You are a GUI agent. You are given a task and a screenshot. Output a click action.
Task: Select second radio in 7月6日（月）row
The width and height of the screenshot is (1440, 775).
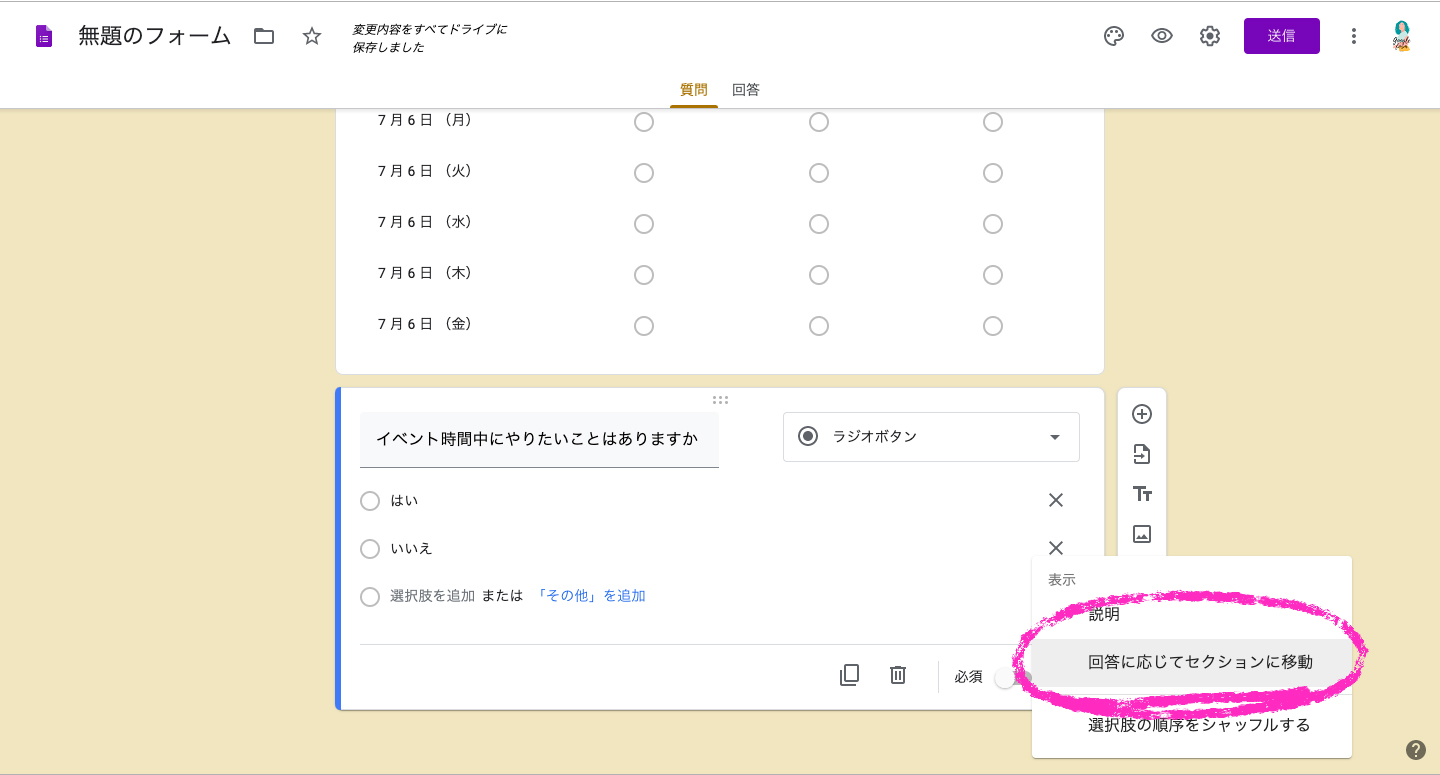coord(819,122)
